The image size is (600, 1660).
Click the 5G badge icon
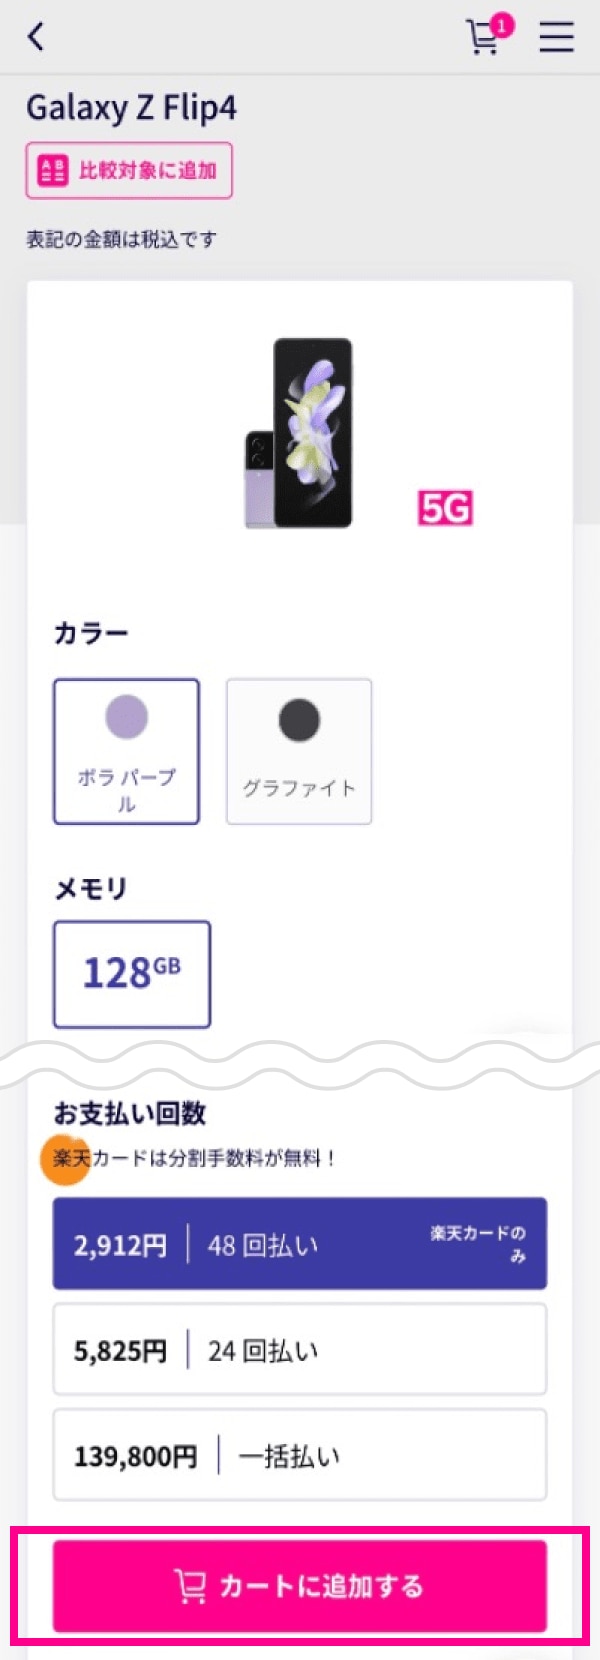click(x=445, y=509)
